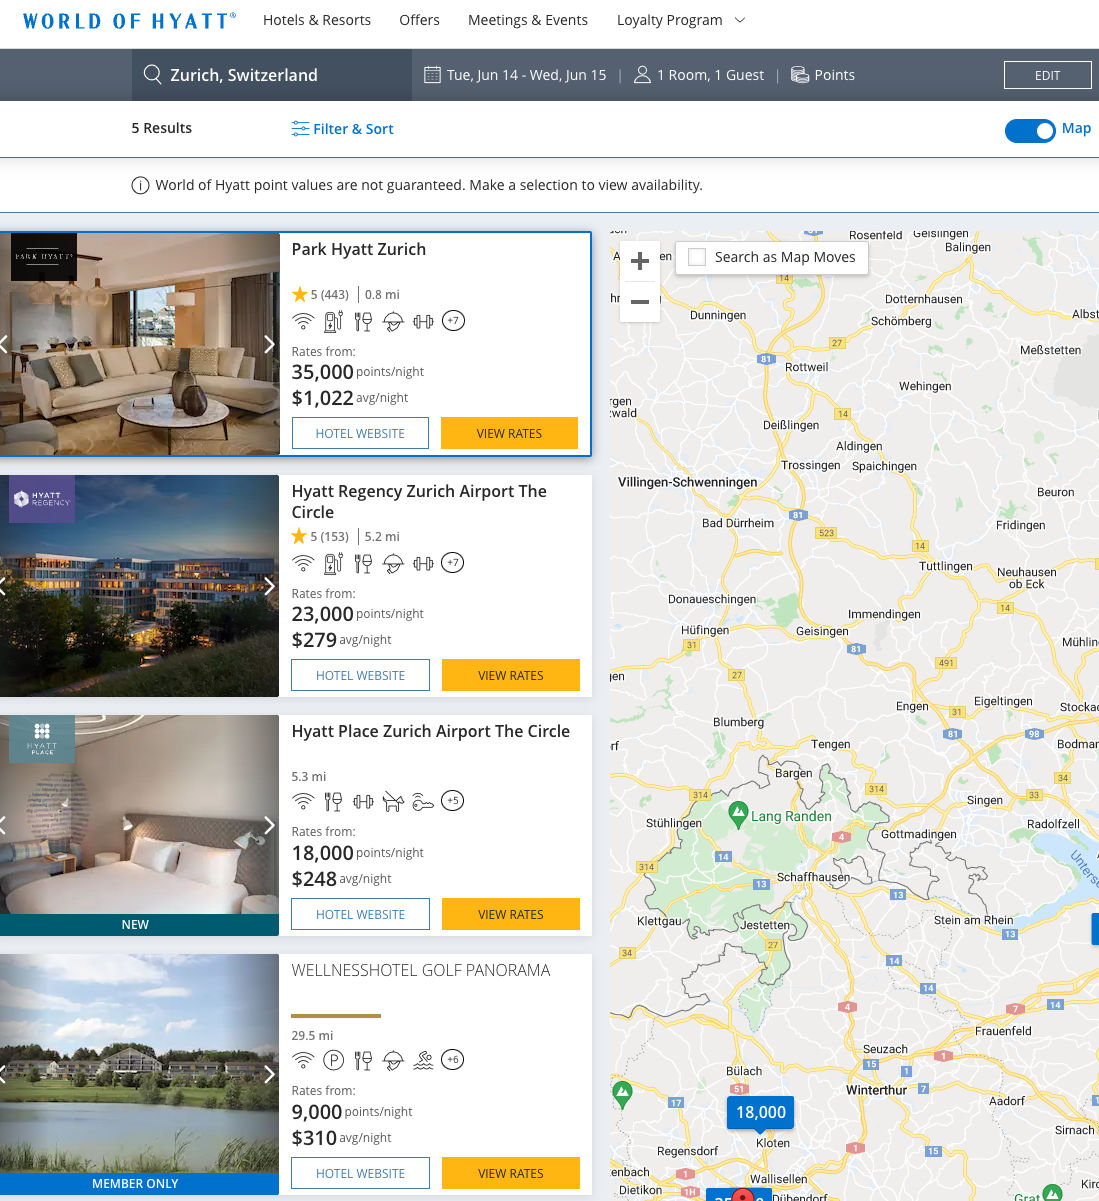Click the search magnifier icon
1099x1201 pixels.
point(153,75)
